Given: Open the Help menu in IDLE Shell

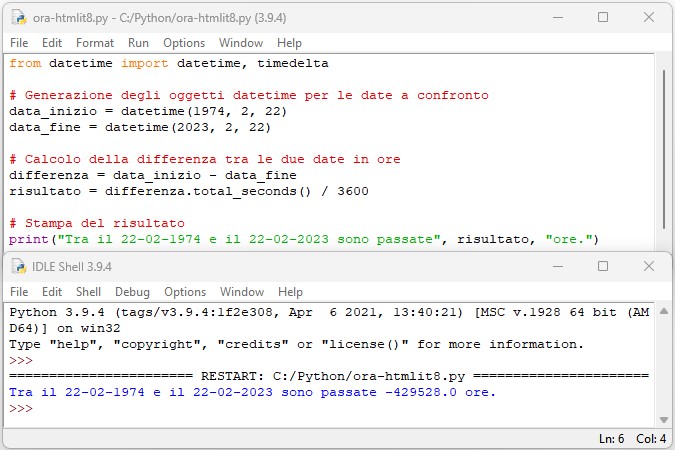Looking at the screenshot, I should click(x=290, y=292).
